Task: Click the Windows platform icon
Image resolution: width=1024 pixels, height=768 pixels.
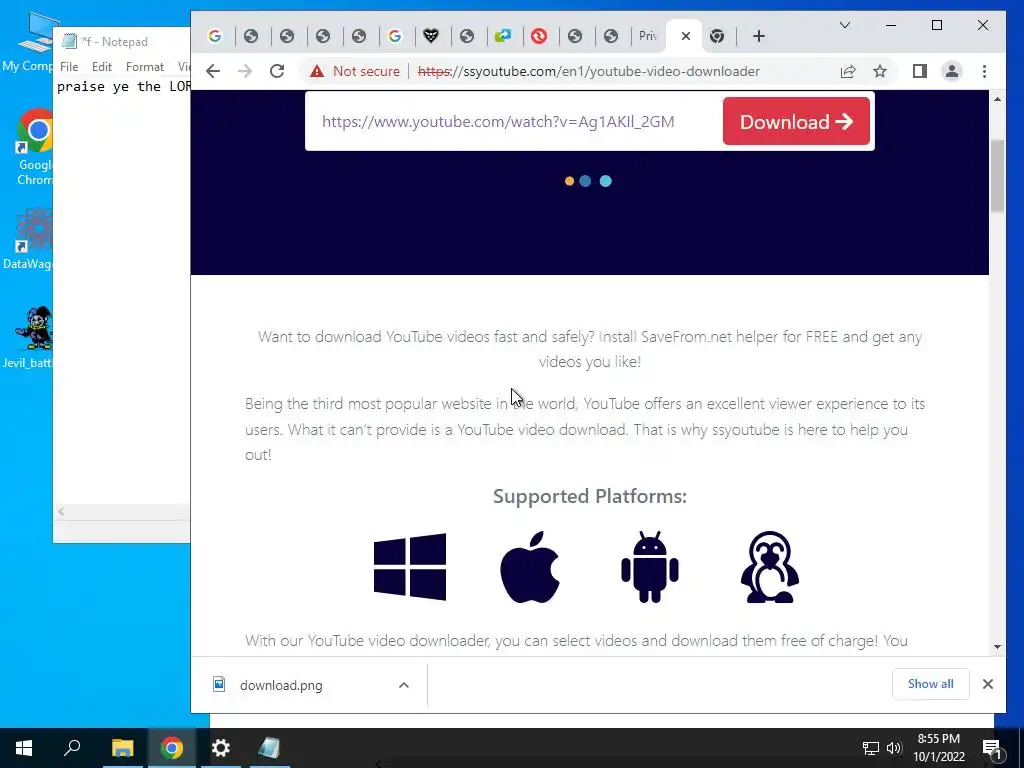Action: coord(410,567)
